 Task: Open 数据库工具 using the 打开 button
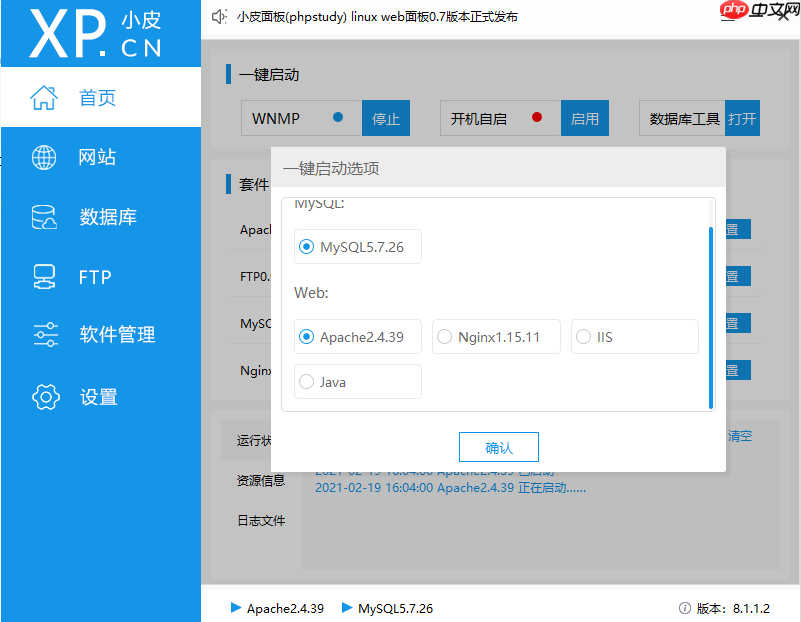[x=742, y=118]
